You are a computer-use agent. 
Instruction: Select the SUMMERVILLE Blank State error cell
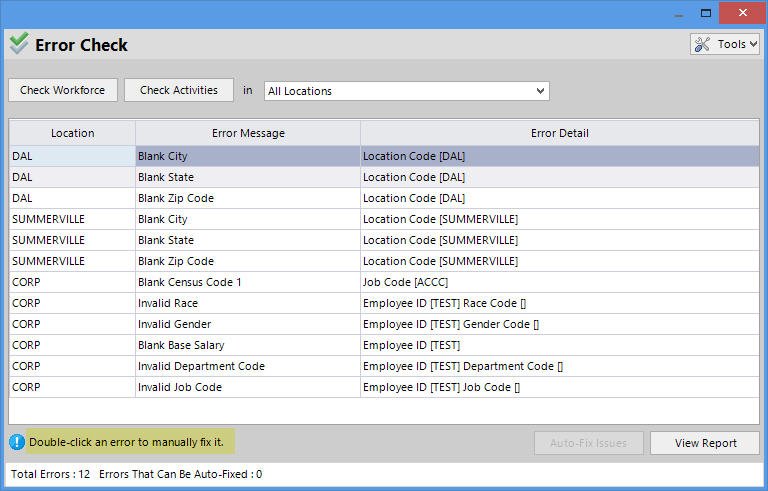click(x=248, y=241)
